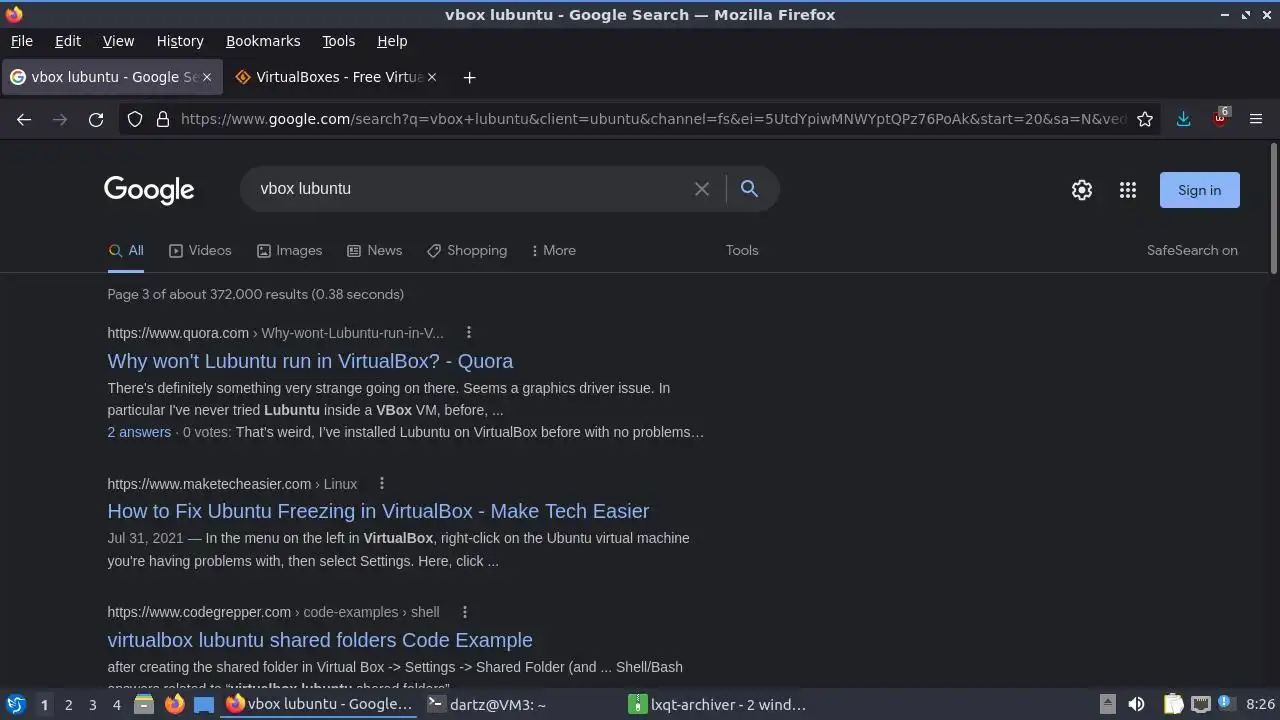This screenshot has width=1280, height=720.
Task: Switch to the Shopping results tab
Action: pyautogui.click(x=467, y=250)
